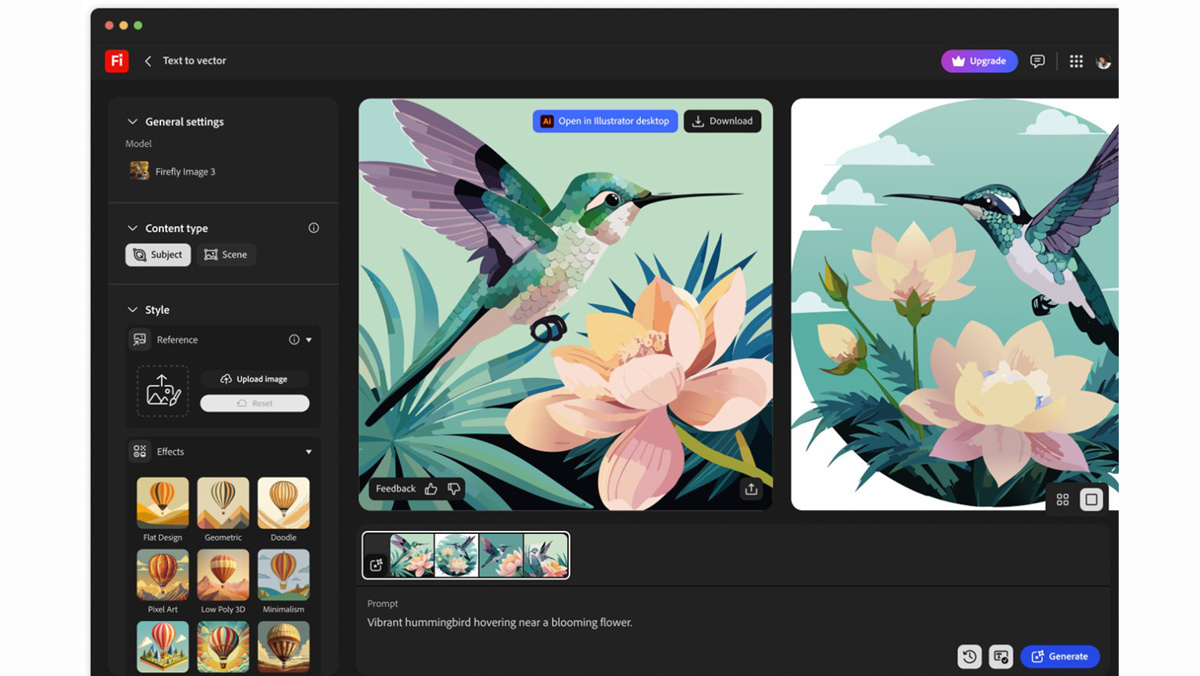Image resolution: width=1200 pixels, height=676 pixels.
Task: Click the Reference panel icon
Action: [x=140, y=340]
